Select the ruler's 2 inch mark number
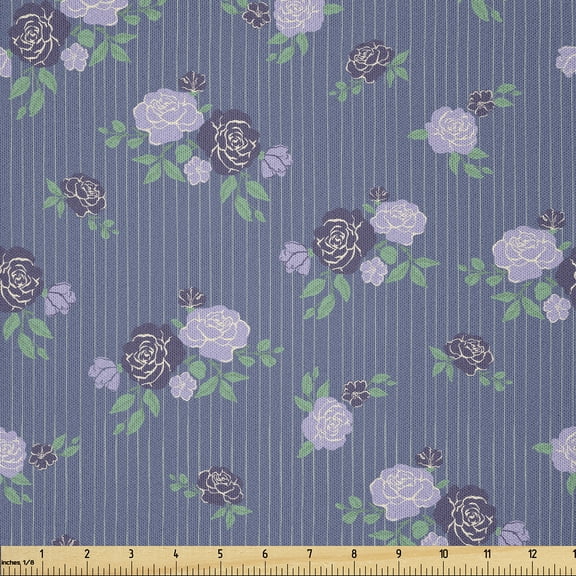This screenshot has height=576, width=576. [x=87, y=554]
